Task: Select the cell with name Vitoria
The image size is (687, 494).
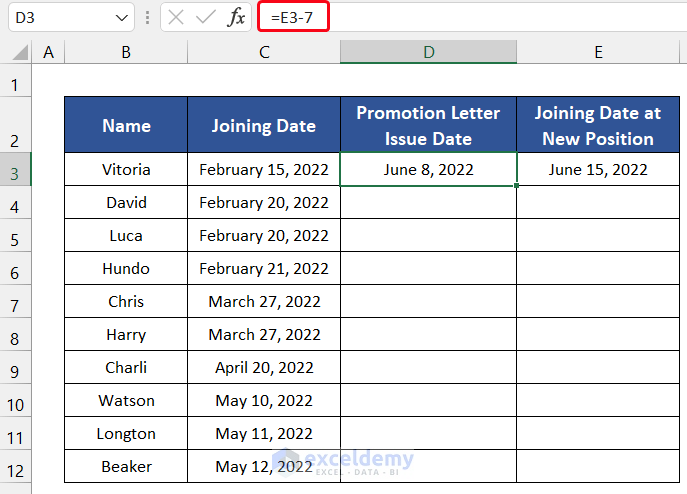Action: (126, 170)
